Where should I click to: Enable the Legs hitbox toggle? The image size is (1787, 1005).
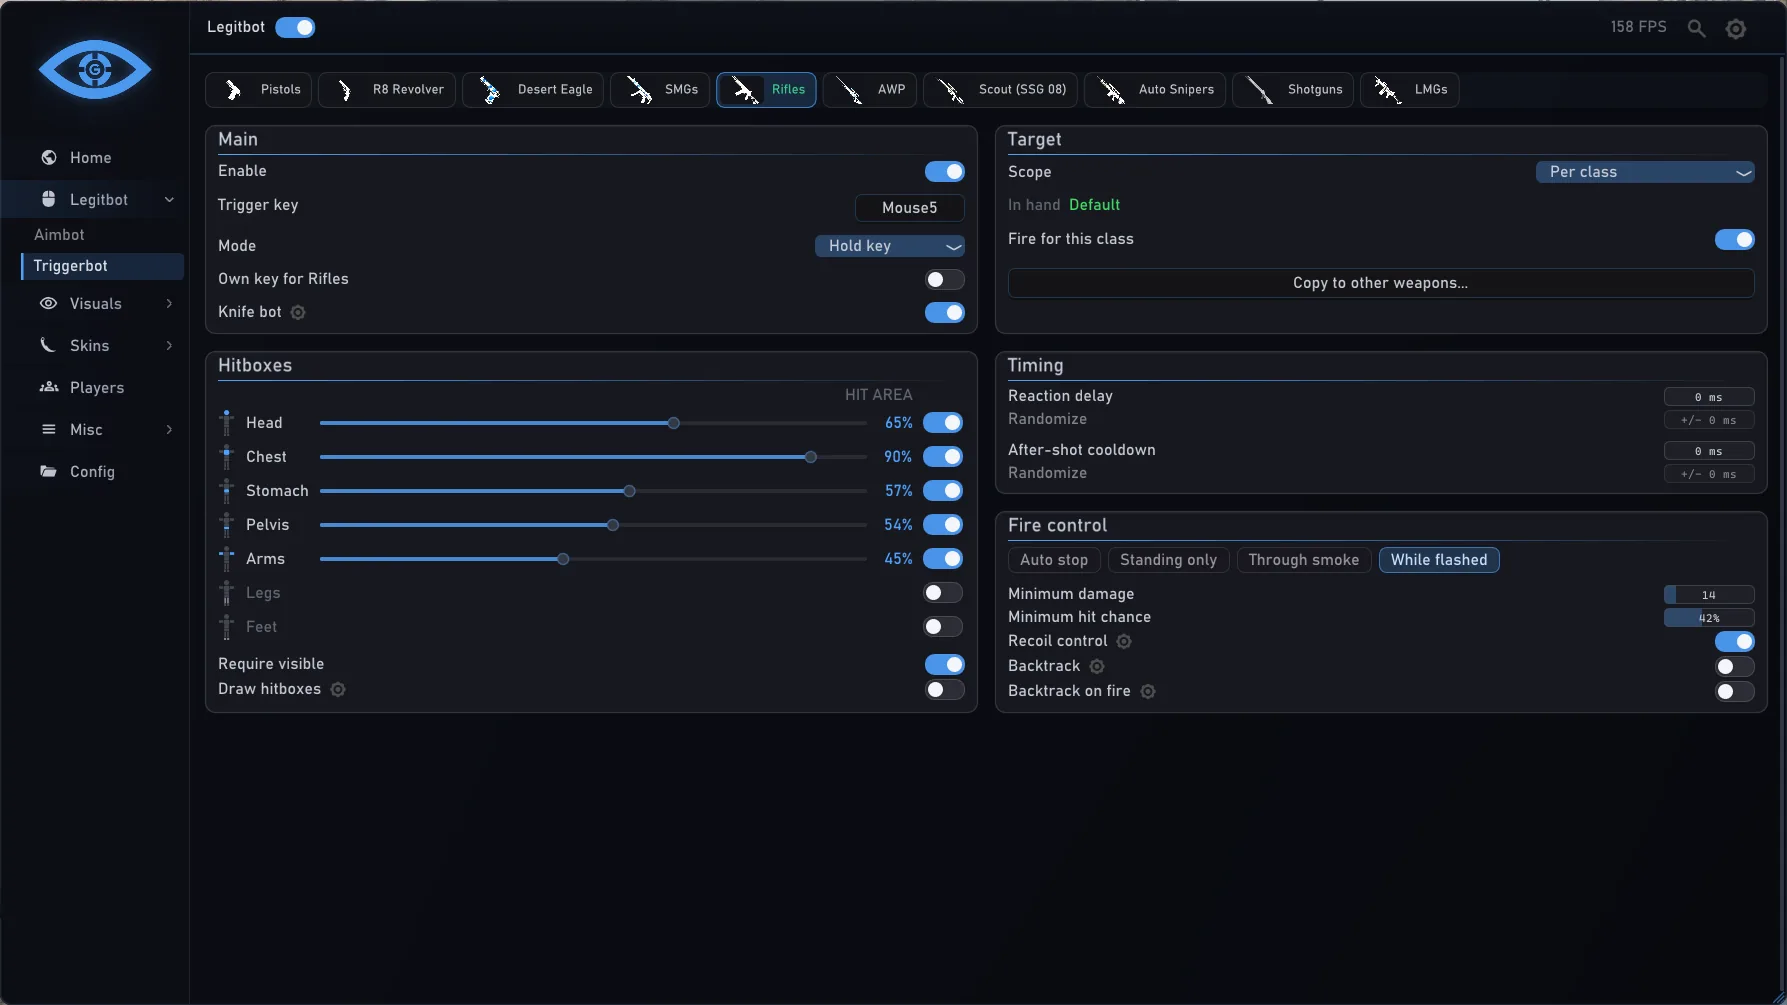[943, 593]
